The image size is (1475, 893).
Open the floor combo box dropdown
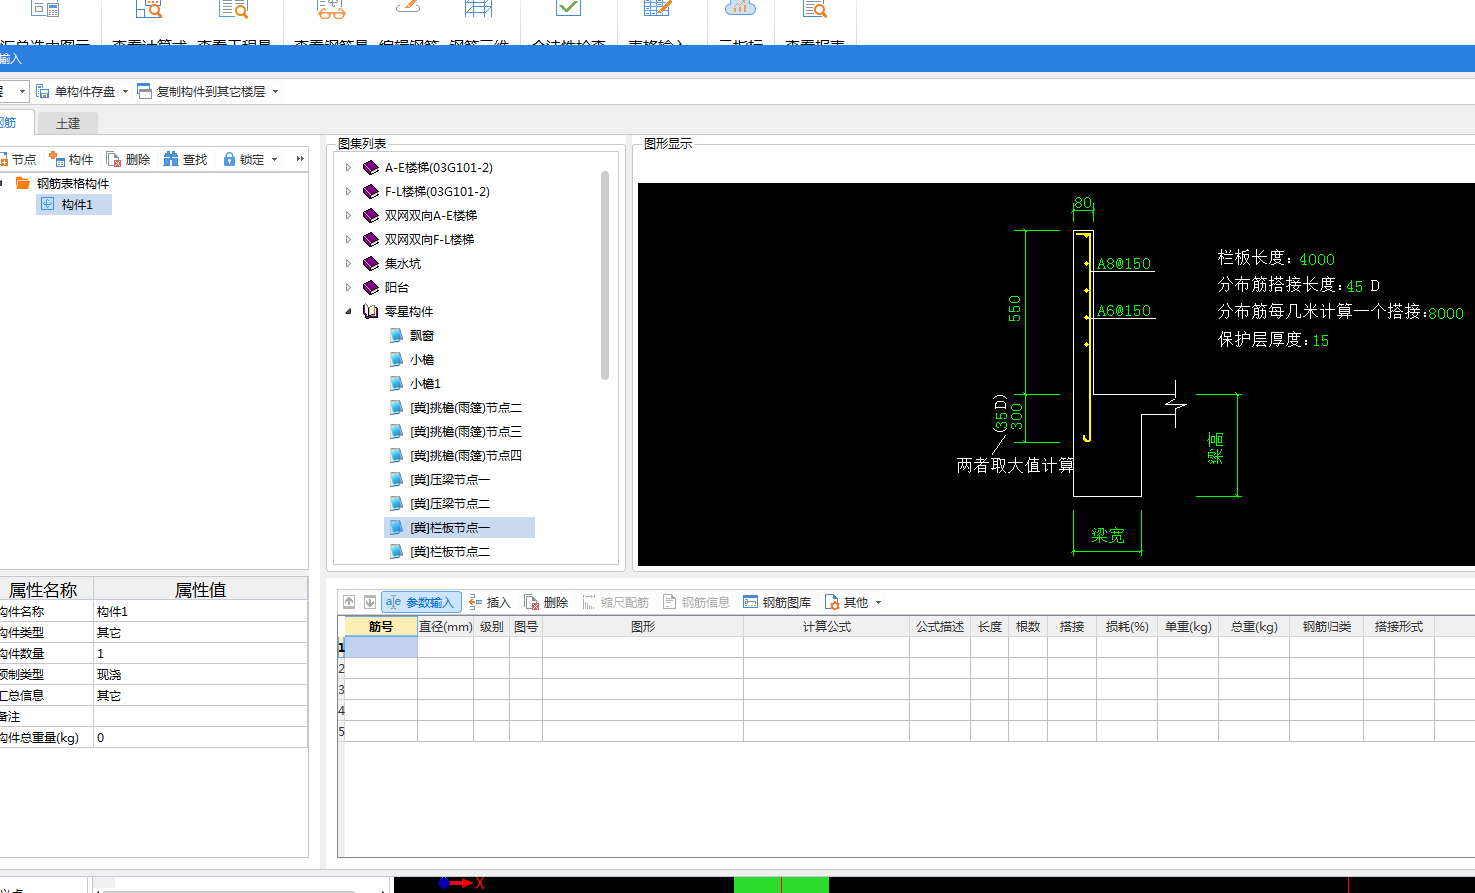[x=22, y=92]
